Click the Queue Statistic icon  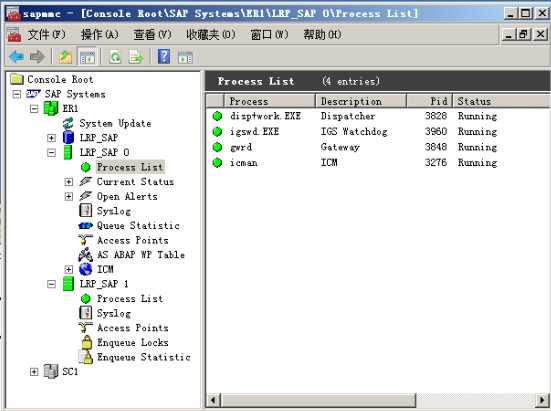[85, 225]
